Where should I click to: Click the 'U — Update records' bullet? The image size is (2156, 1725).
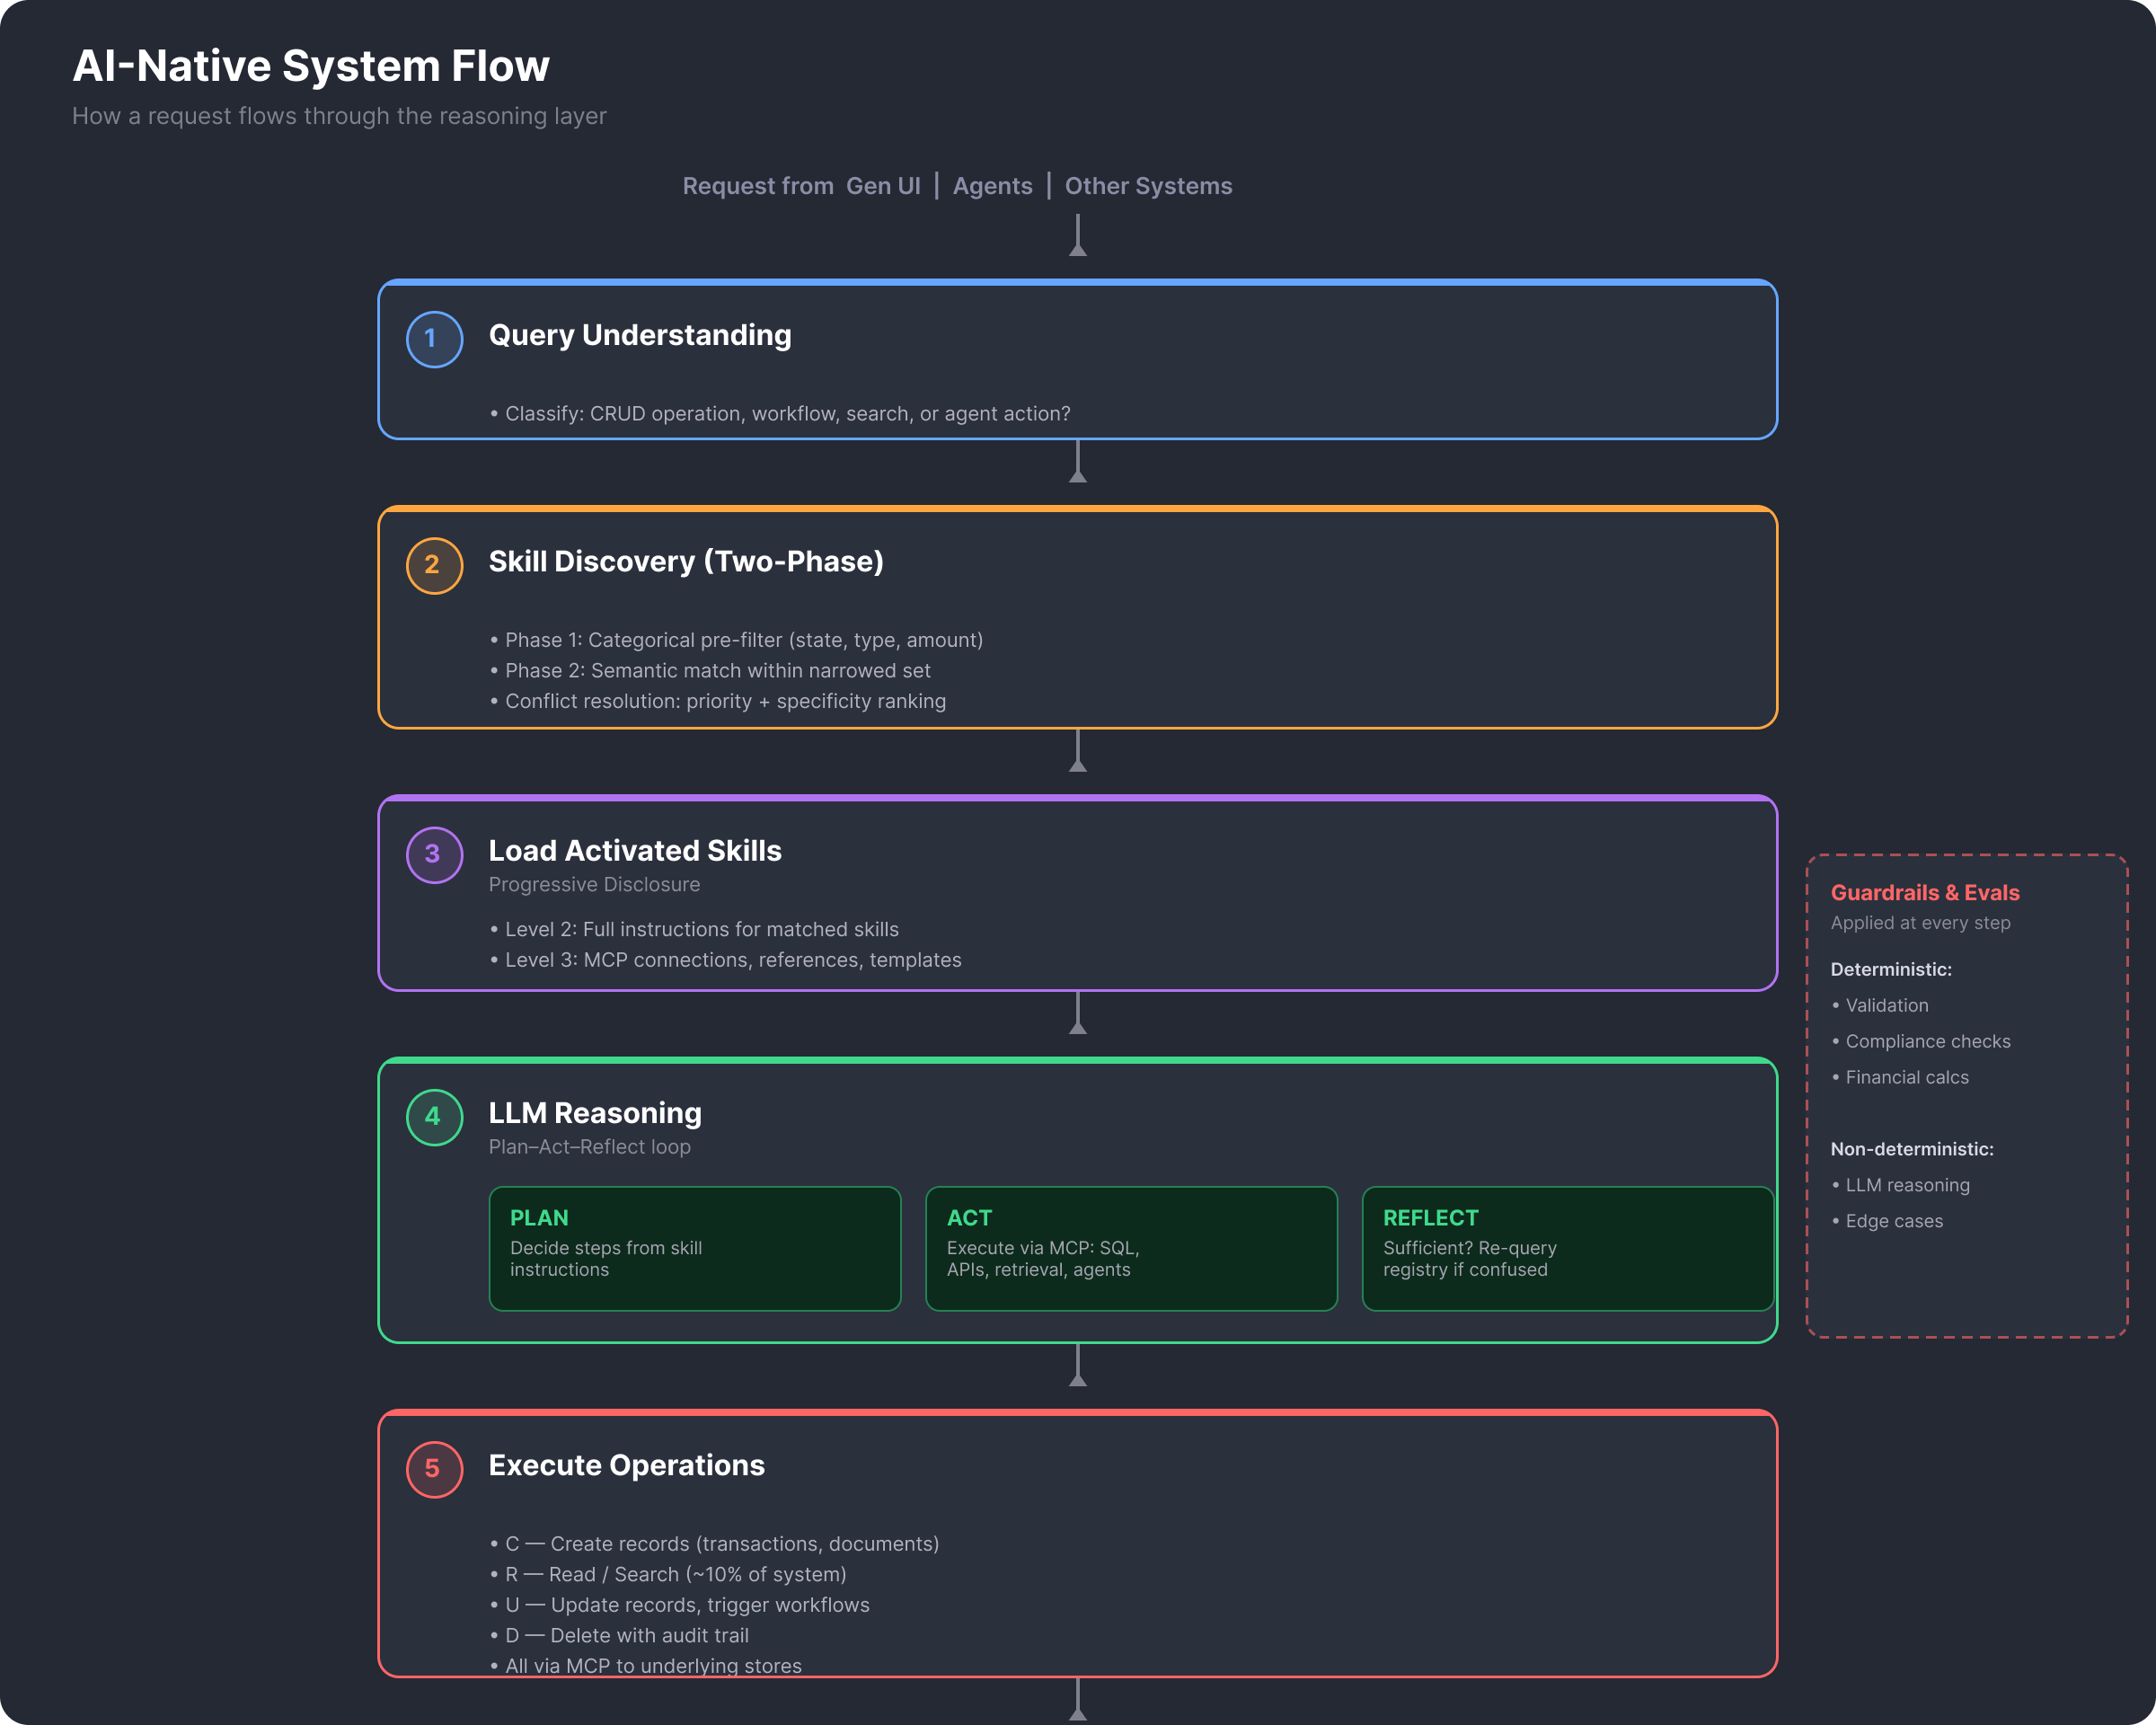(x=680, y=1605)
